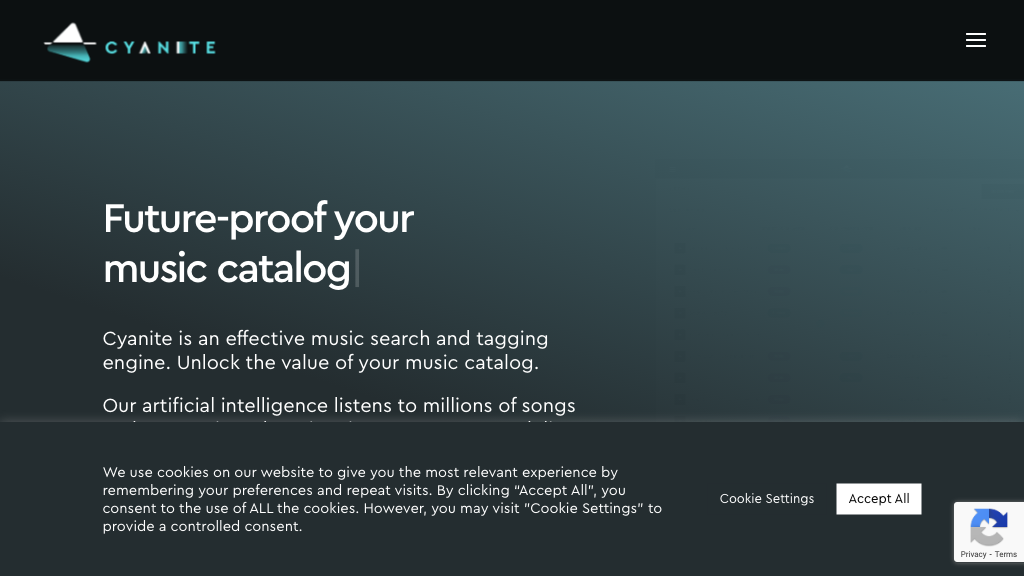Screen dimensions: 1024x576
Task: Click the "music catalog" heading line
Action: pos(227,268)
